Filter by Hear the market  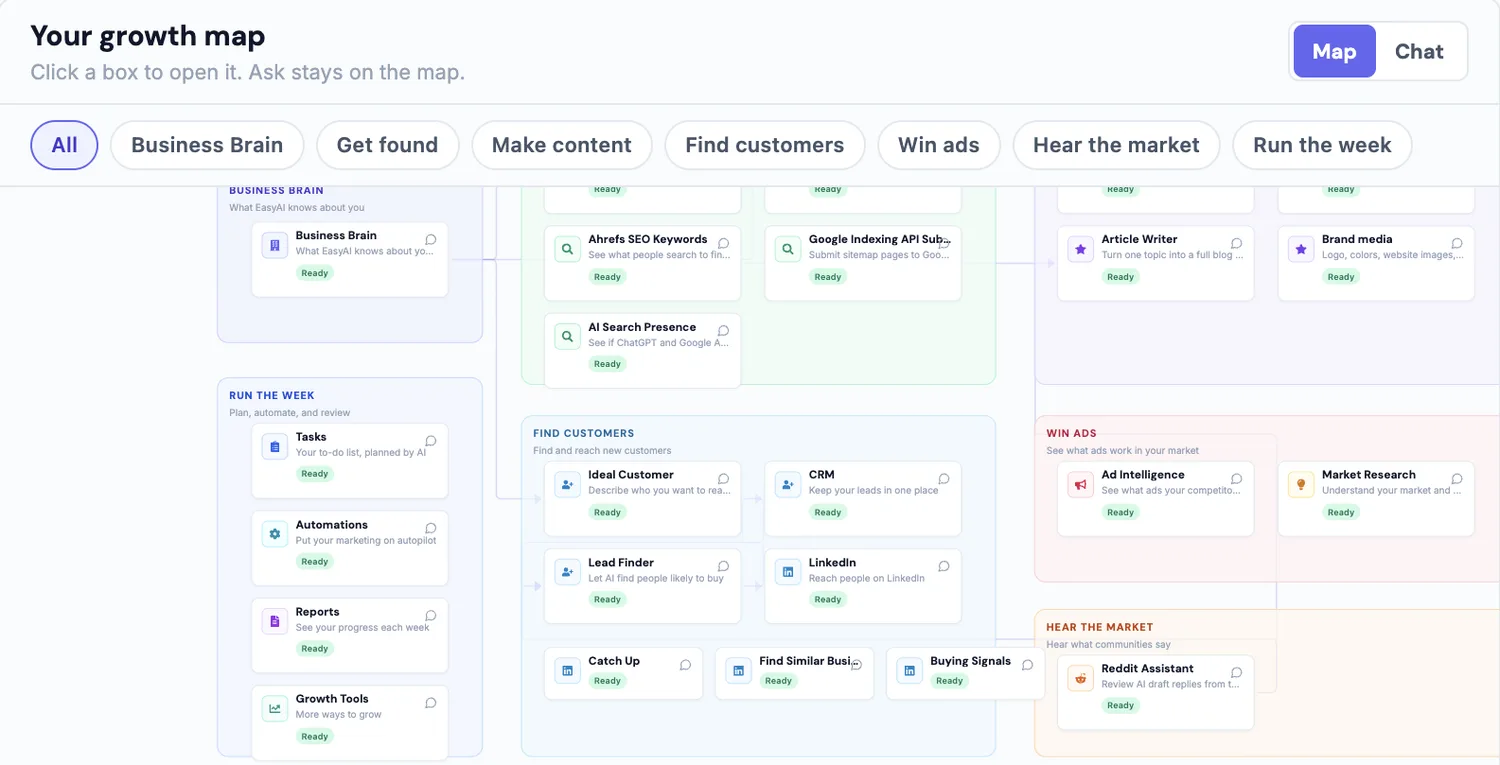pos(1116,145)
